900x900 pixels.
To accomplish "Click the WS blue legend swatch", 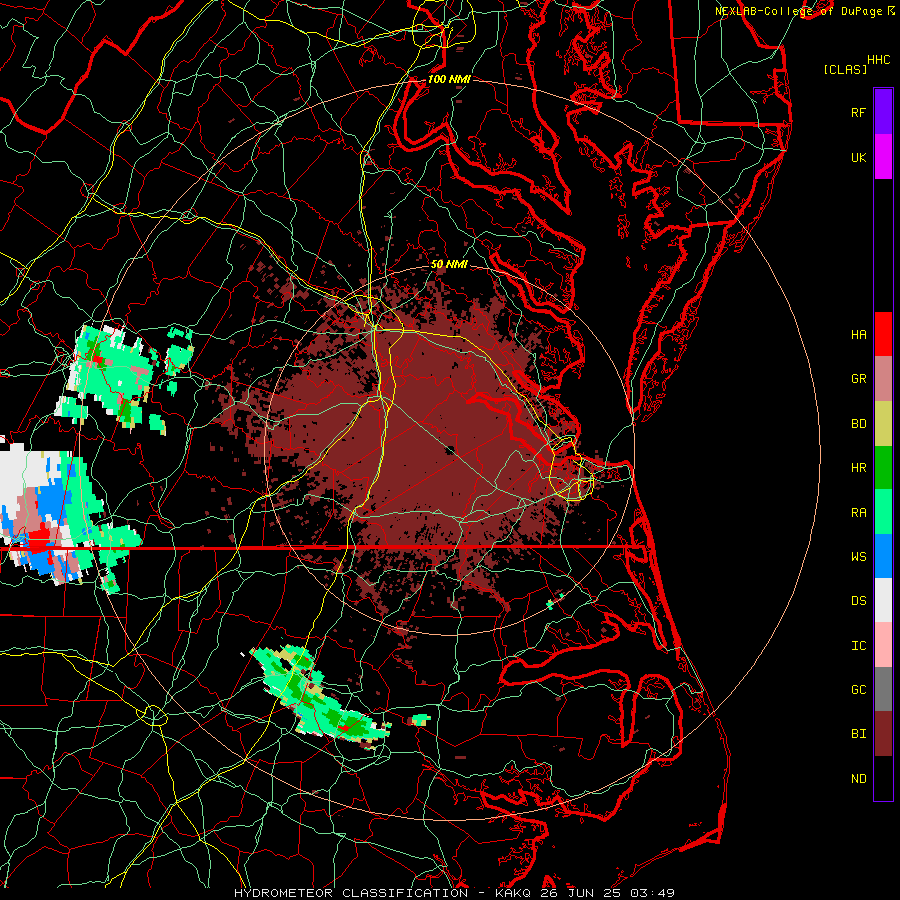I will (883, 556).
